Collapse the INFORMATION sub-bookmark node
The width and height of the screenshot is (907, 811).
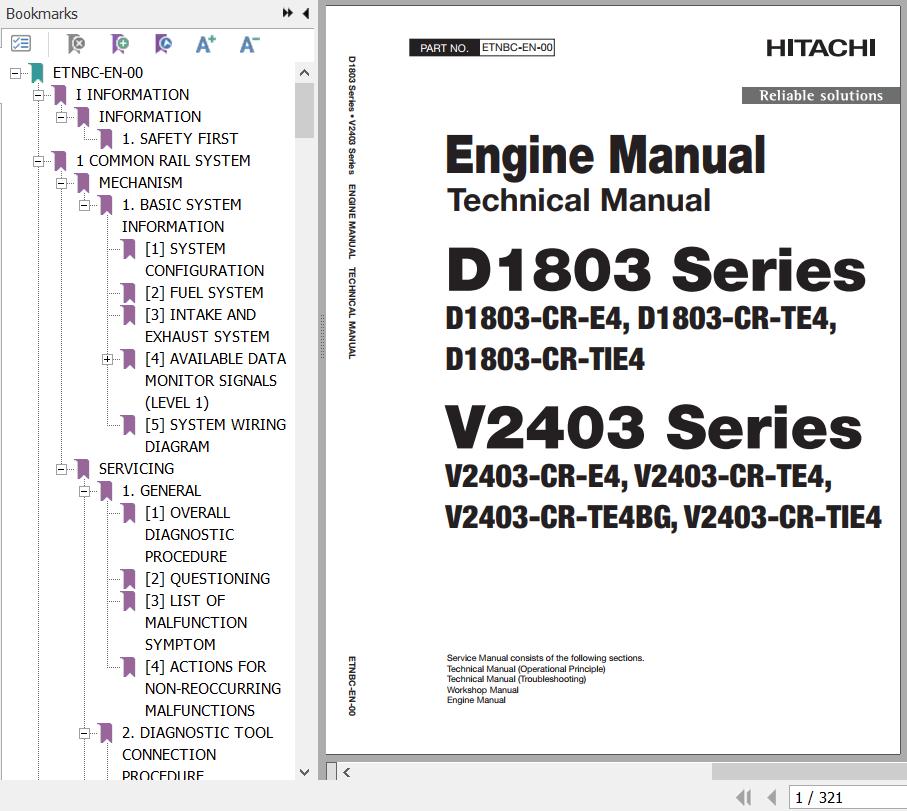pyautogui.click(x=61, y=117)
